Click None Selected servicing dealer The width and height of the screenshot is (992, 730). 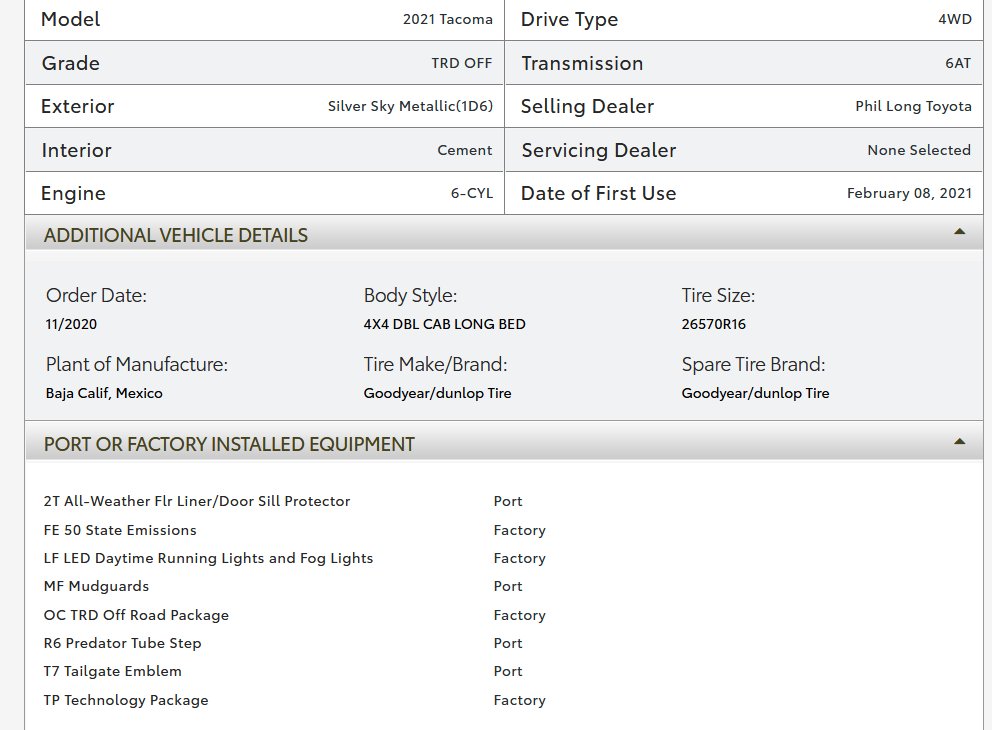pyautogui.click(x=919, y=150)
